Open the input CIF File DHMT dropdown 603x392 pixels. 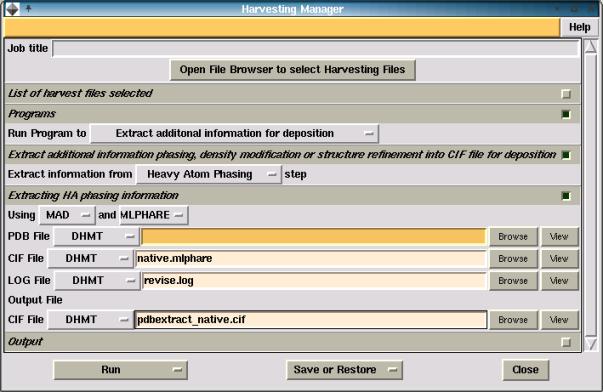coord(90,259)
